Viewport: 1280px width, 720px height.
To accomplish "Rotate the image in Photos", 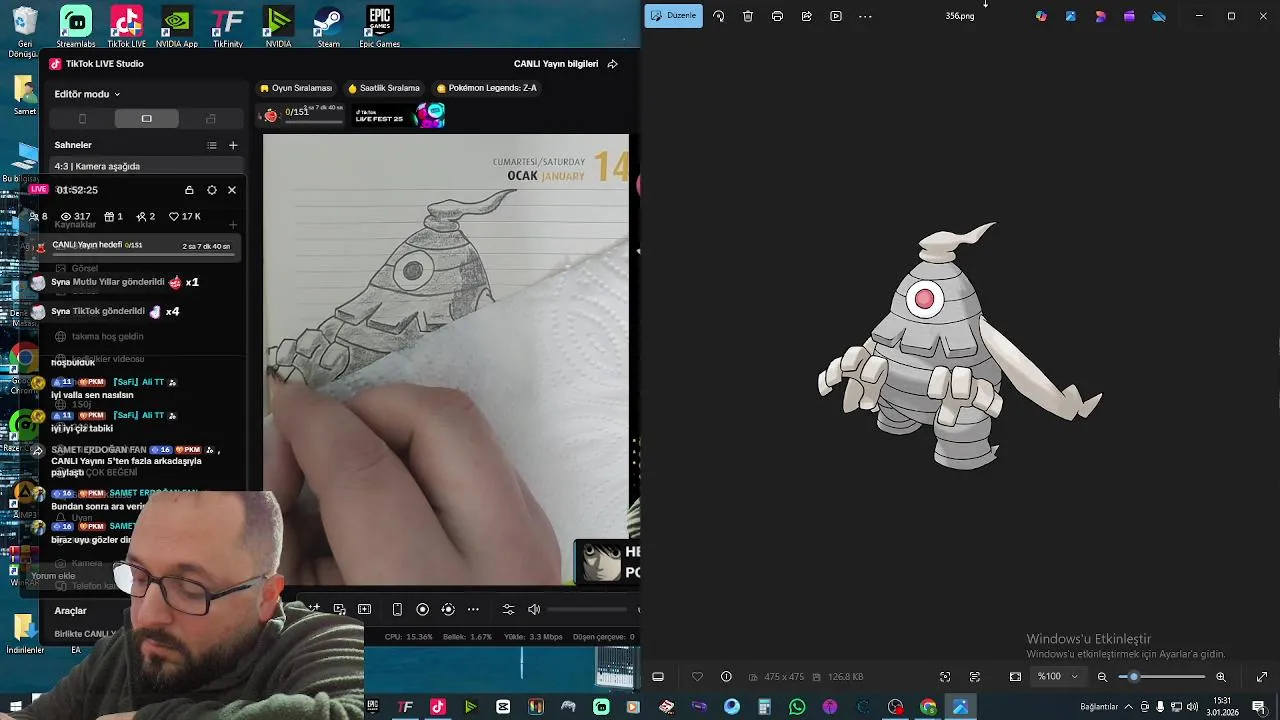I will [718, 16].
